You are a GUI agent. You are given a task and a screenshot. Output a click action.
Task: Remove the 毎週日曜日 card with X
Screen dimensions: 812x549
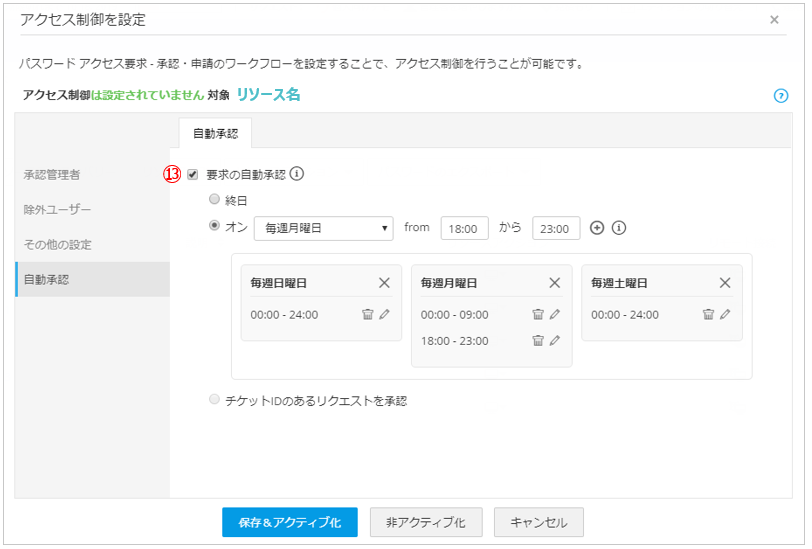385,283
